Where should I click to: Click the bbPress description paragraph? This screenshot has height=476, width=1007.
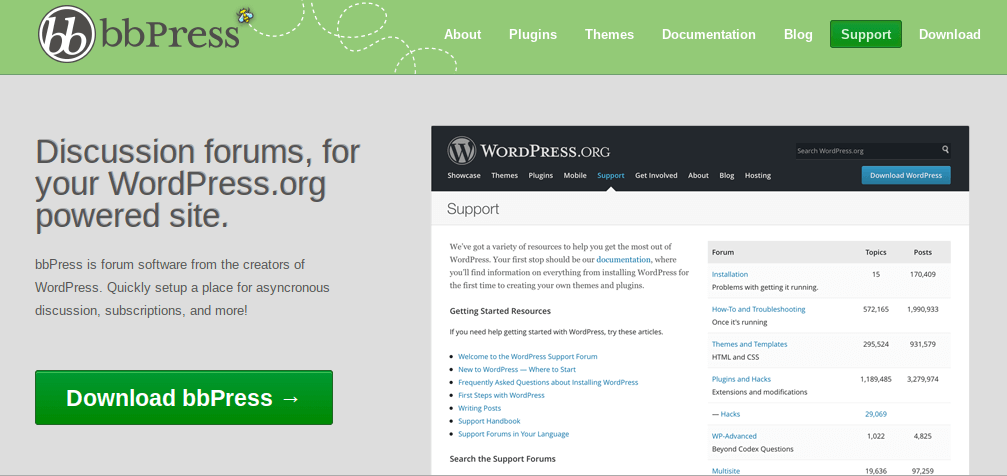click(x=182, y=288)
